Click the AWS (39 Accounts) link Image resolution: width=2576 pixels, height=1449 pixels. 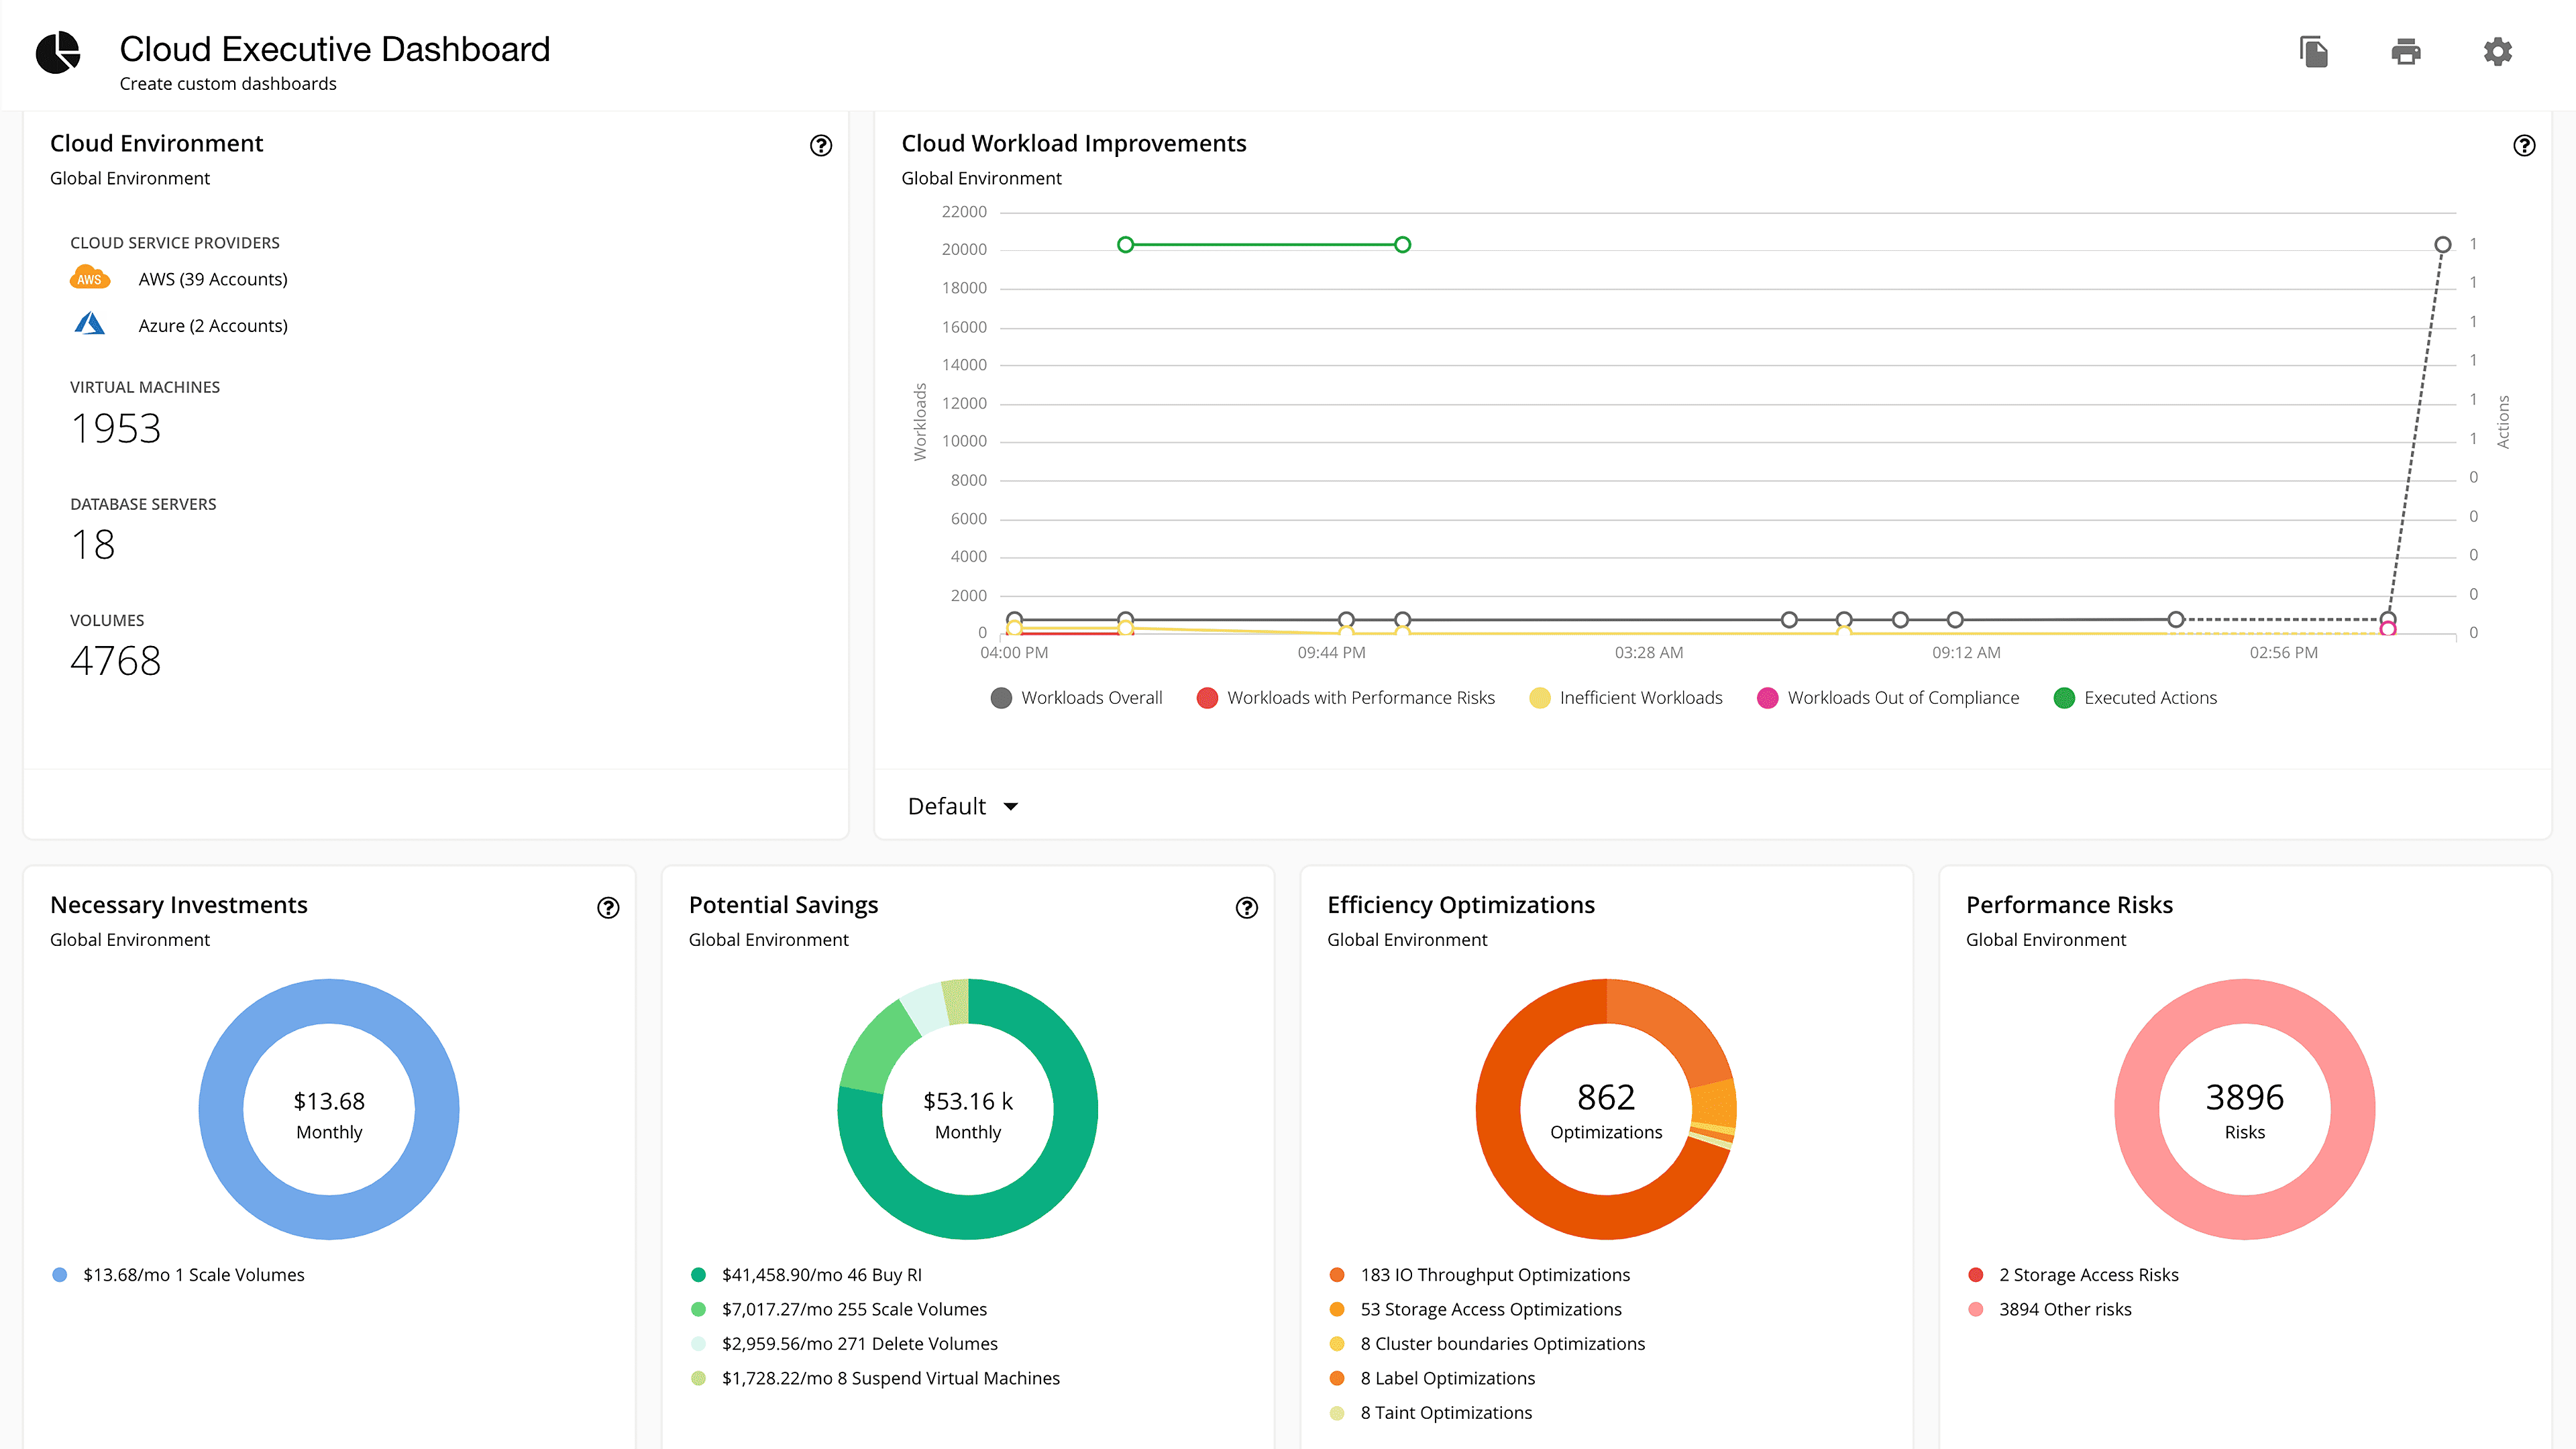[x=212, y=278]
